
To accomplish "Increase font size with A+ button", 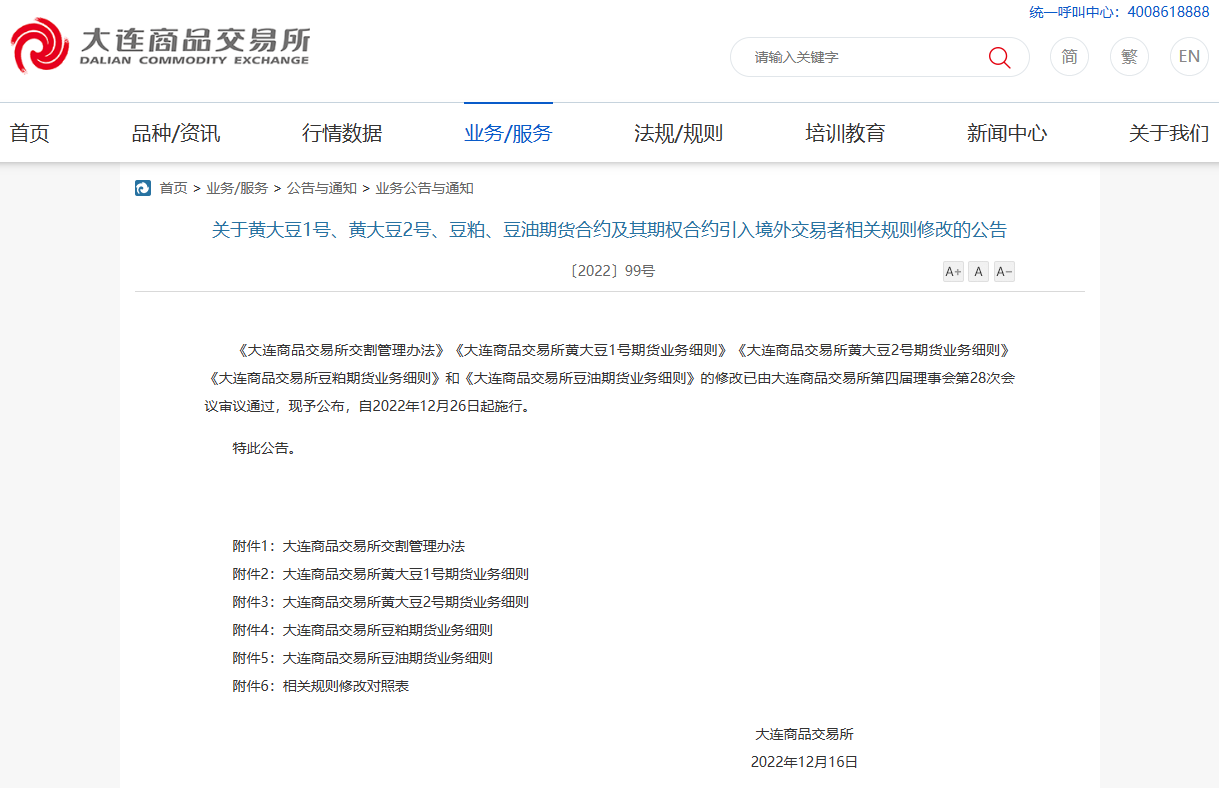I will coord(953,272).
